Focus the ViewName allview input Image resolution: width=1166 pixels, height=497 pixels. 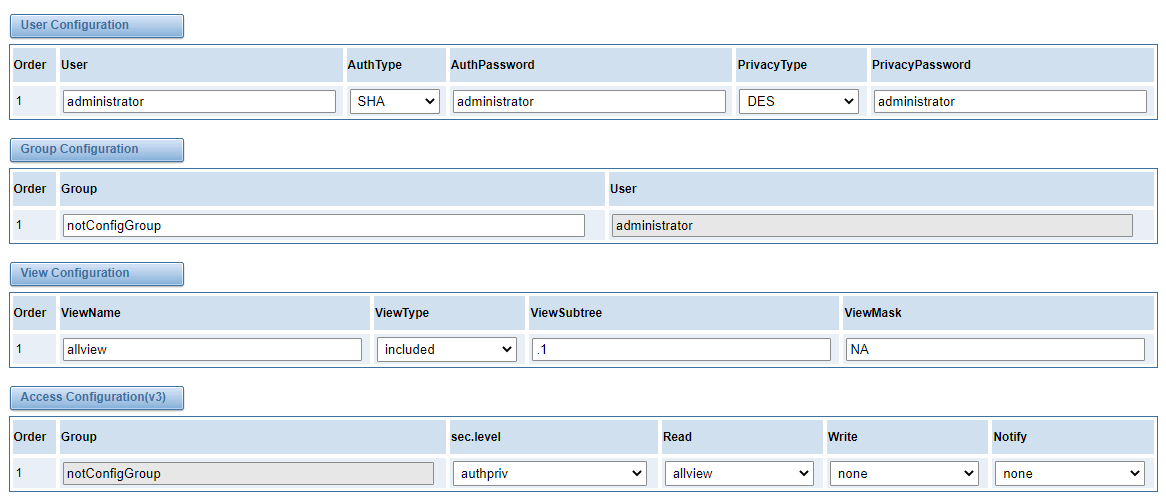pos(212,350)
